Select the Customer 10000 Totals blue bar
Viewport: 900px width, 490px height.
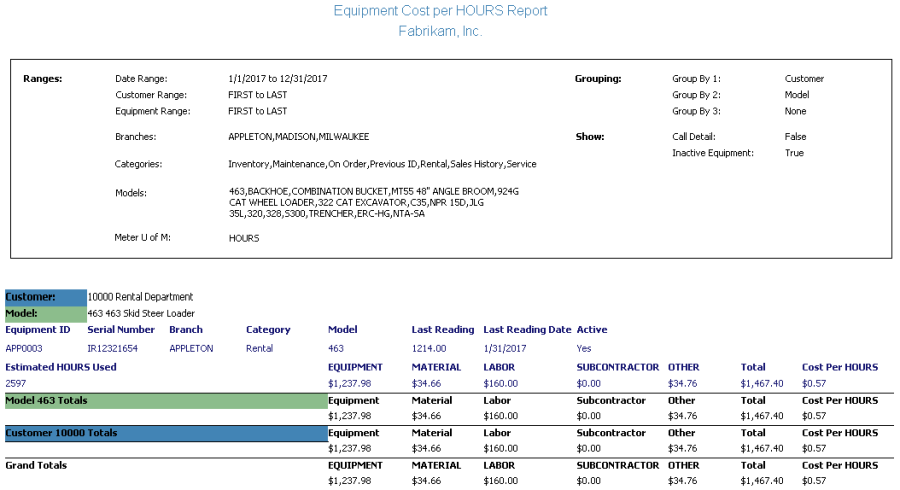165,433
